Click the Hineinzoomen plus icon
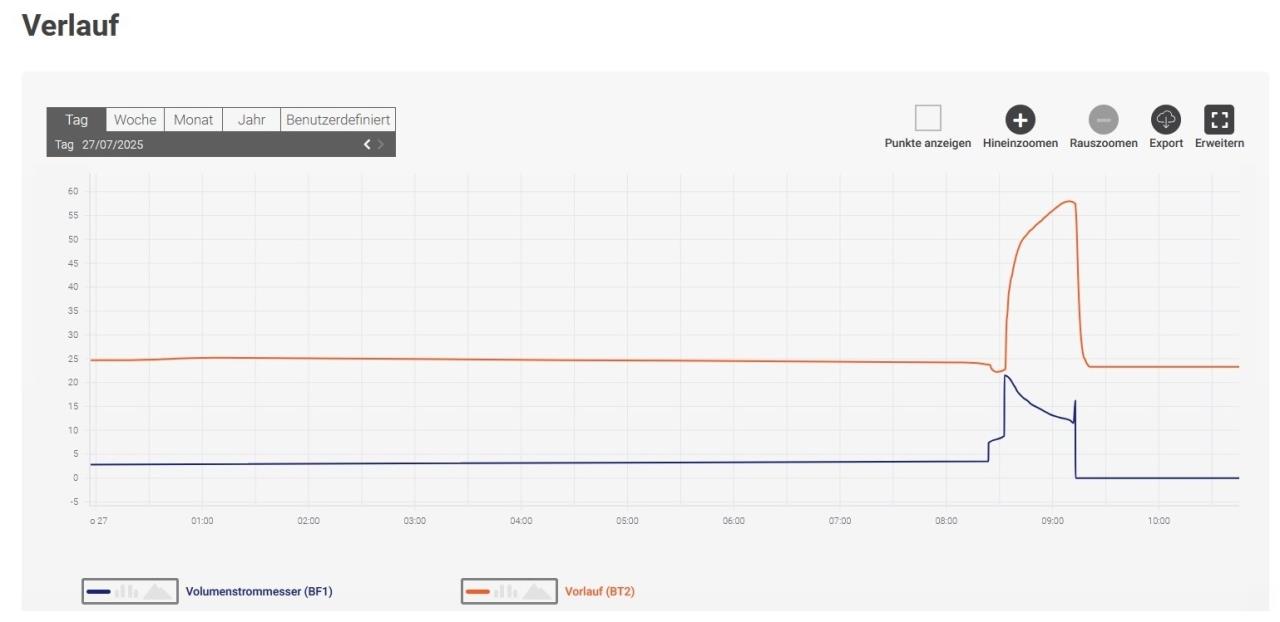The width and height of the screenshot is (1280, 622). (1020, 120)
